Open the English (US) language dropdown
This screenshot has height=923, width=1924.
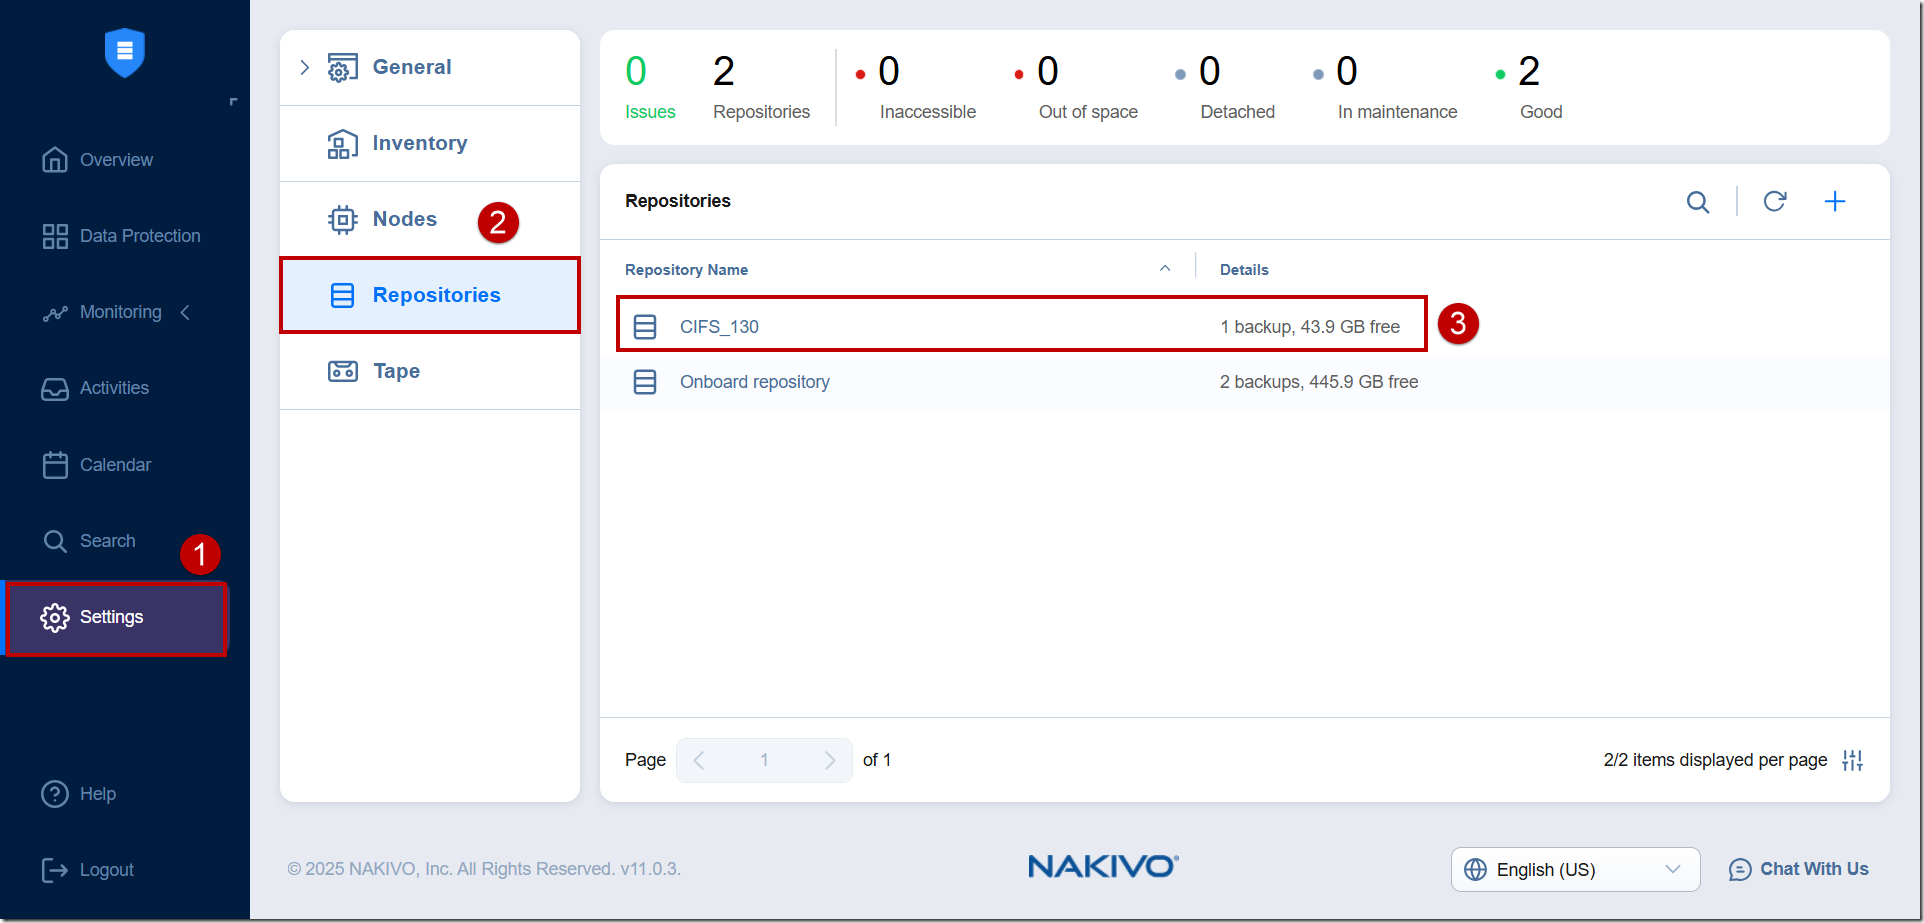pos(1575,869)
